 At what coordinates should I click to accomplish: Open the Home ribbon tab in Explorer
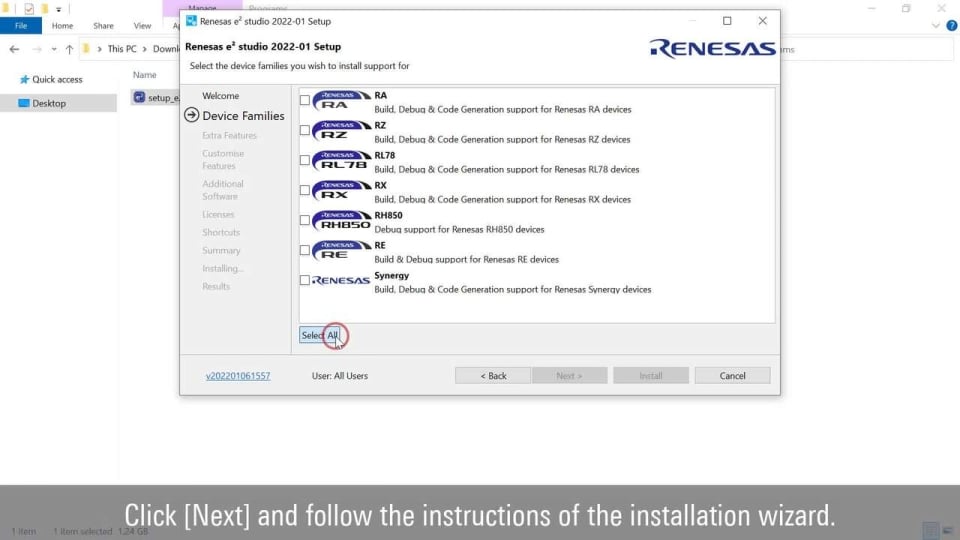62,26
